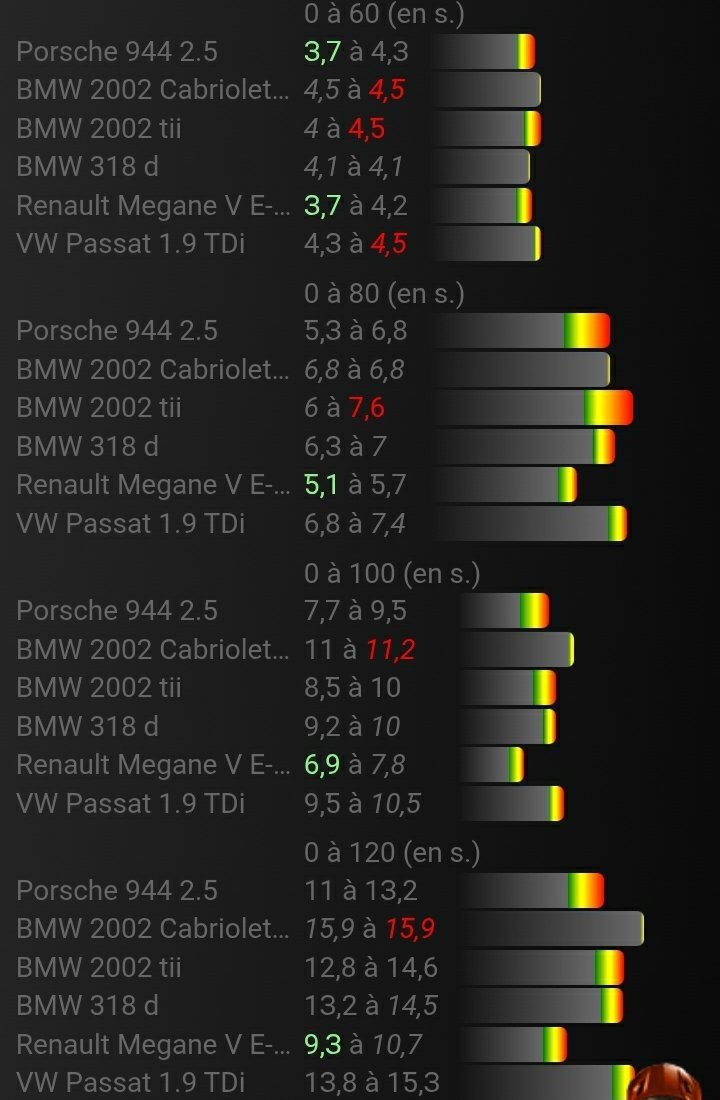Select the time range "6,8 à 7,4"
This screenshot has width=720, height=1100.
pos(355,523)
